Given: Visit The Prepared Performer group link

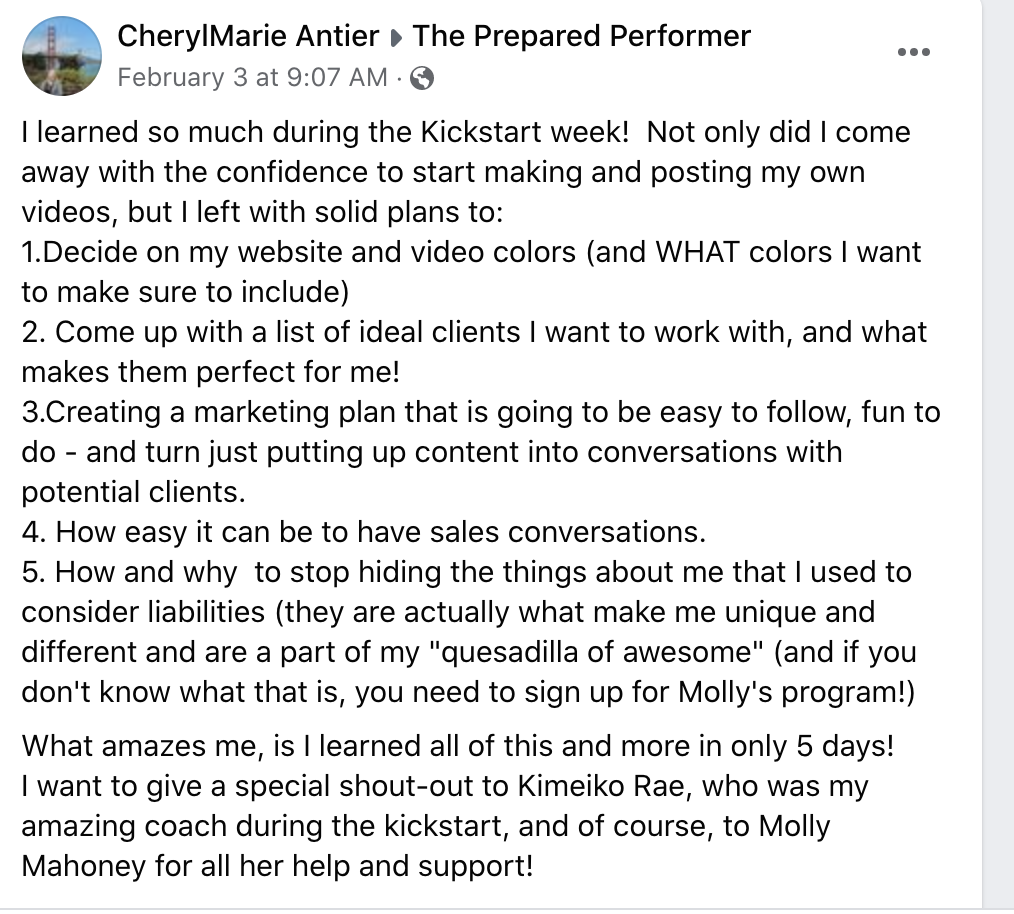Looking at the screenshot, I should [x=582, y=36].
